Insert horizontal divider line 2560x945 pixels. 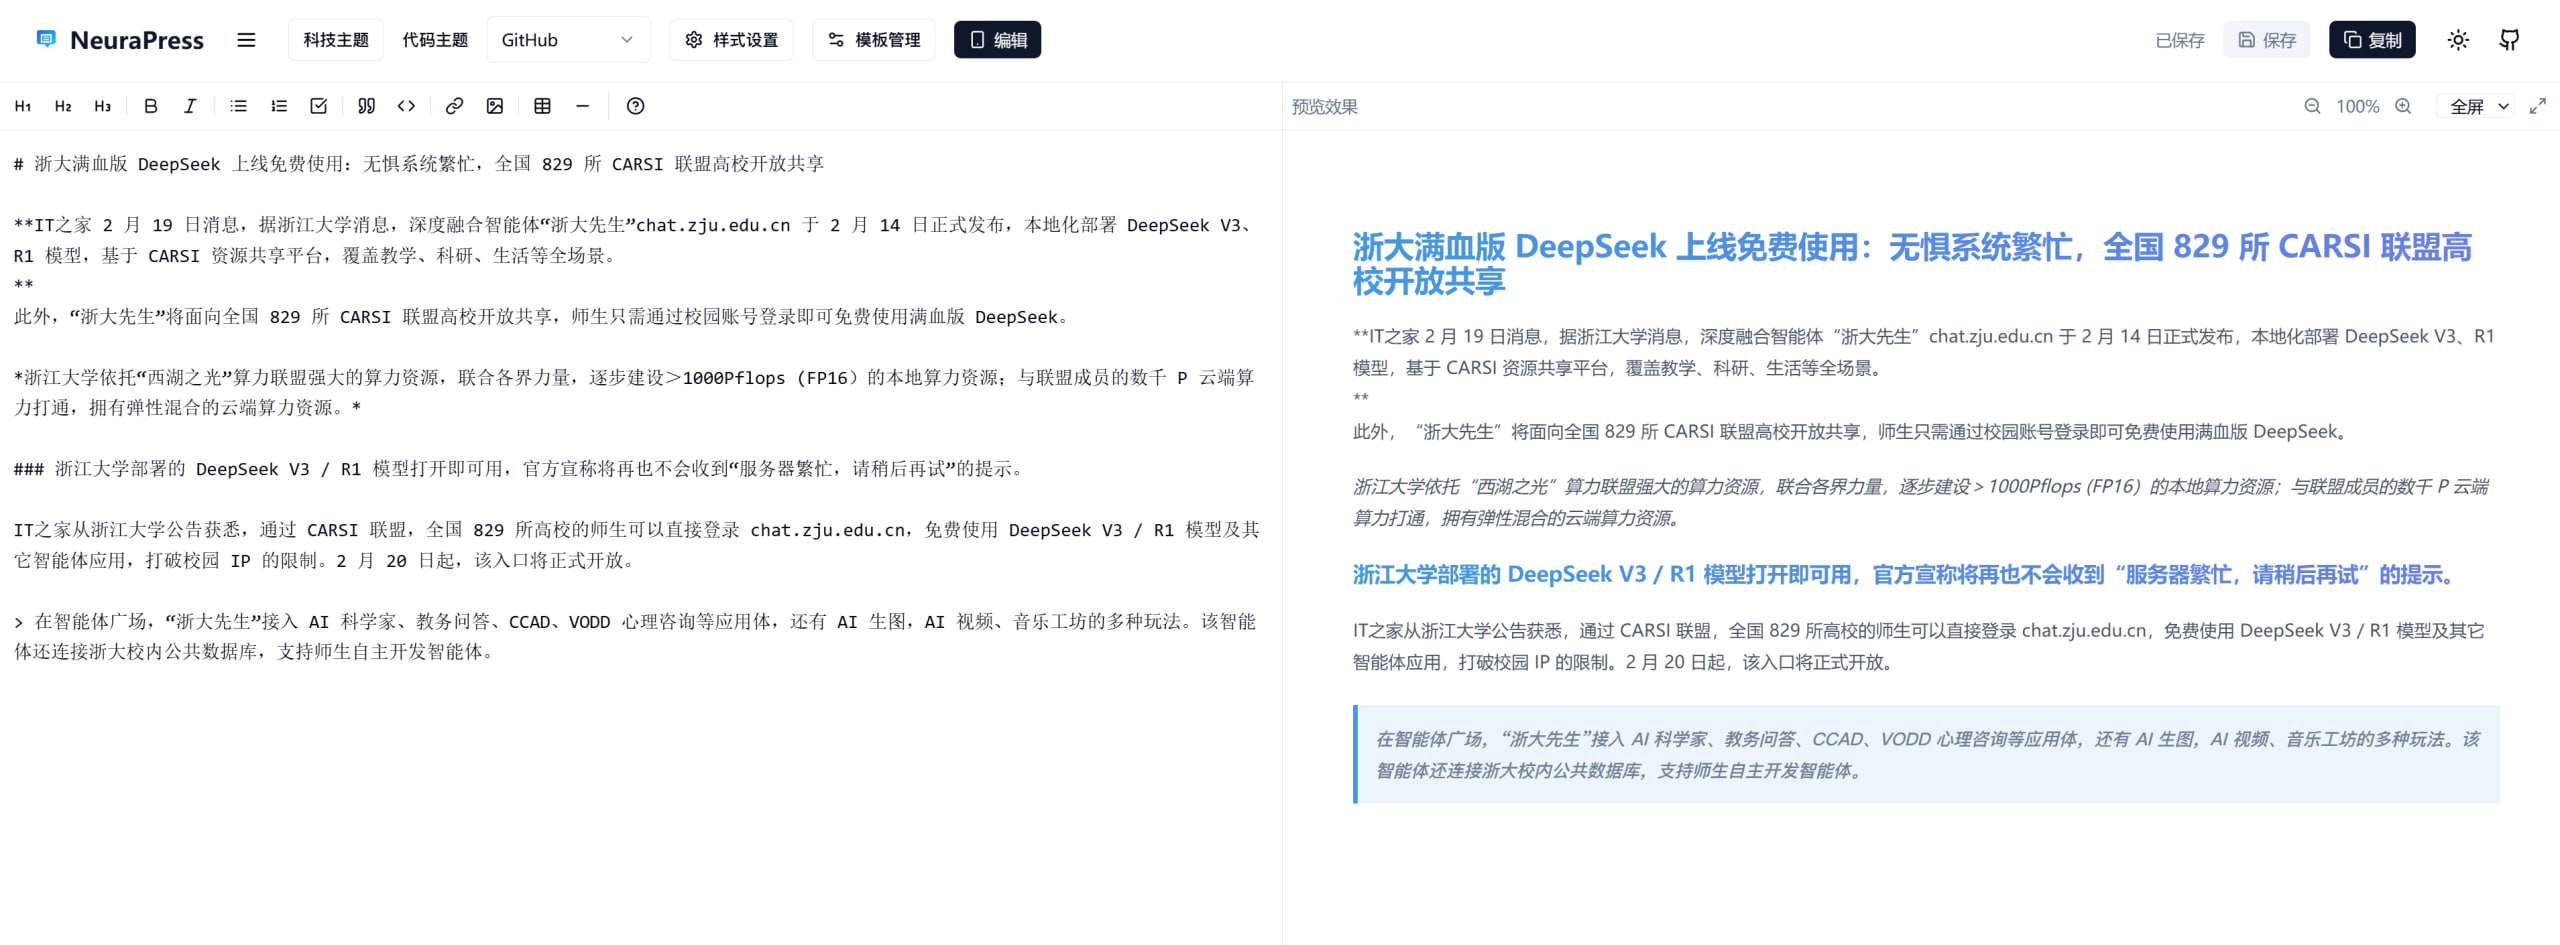pos(582,106)
